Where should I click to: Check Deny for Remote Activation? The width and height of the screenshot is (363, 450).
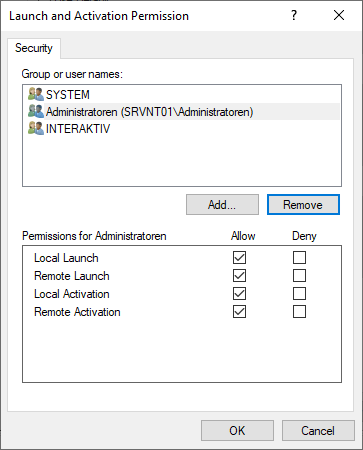click(299, 312)
